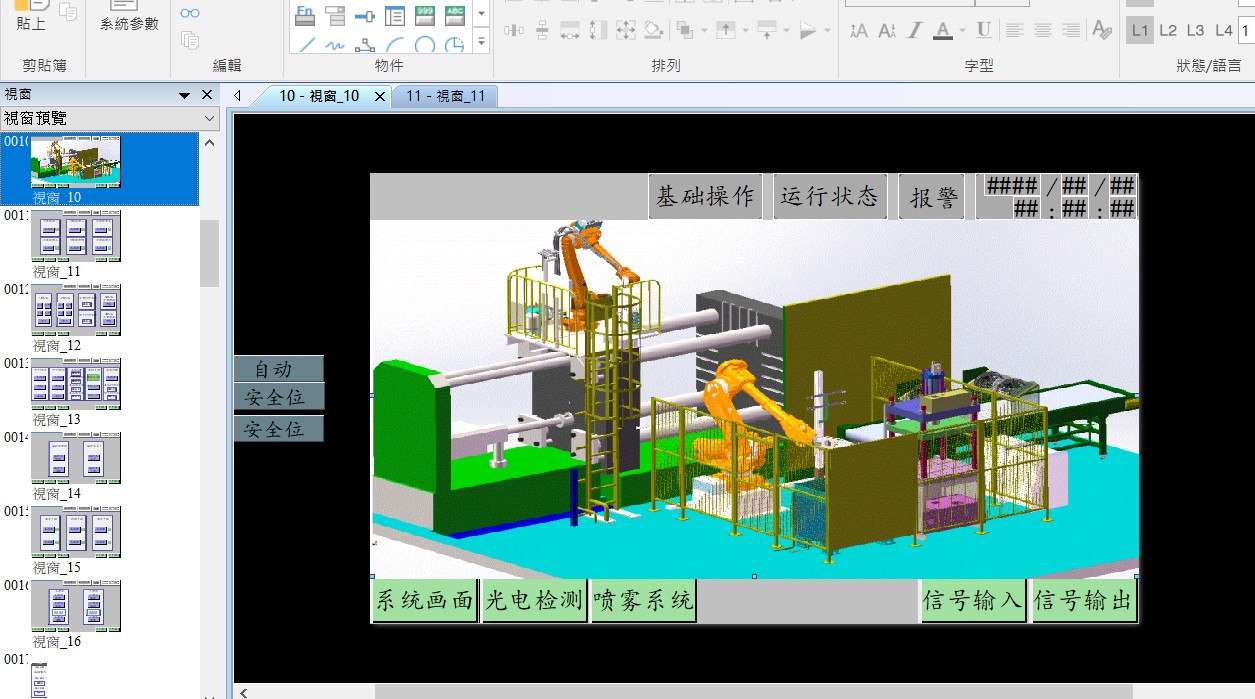1255x699 pixels.
Task: Open the 視窗預覽 dropdown
Action: pyautogui.click(x=209, y=119)
